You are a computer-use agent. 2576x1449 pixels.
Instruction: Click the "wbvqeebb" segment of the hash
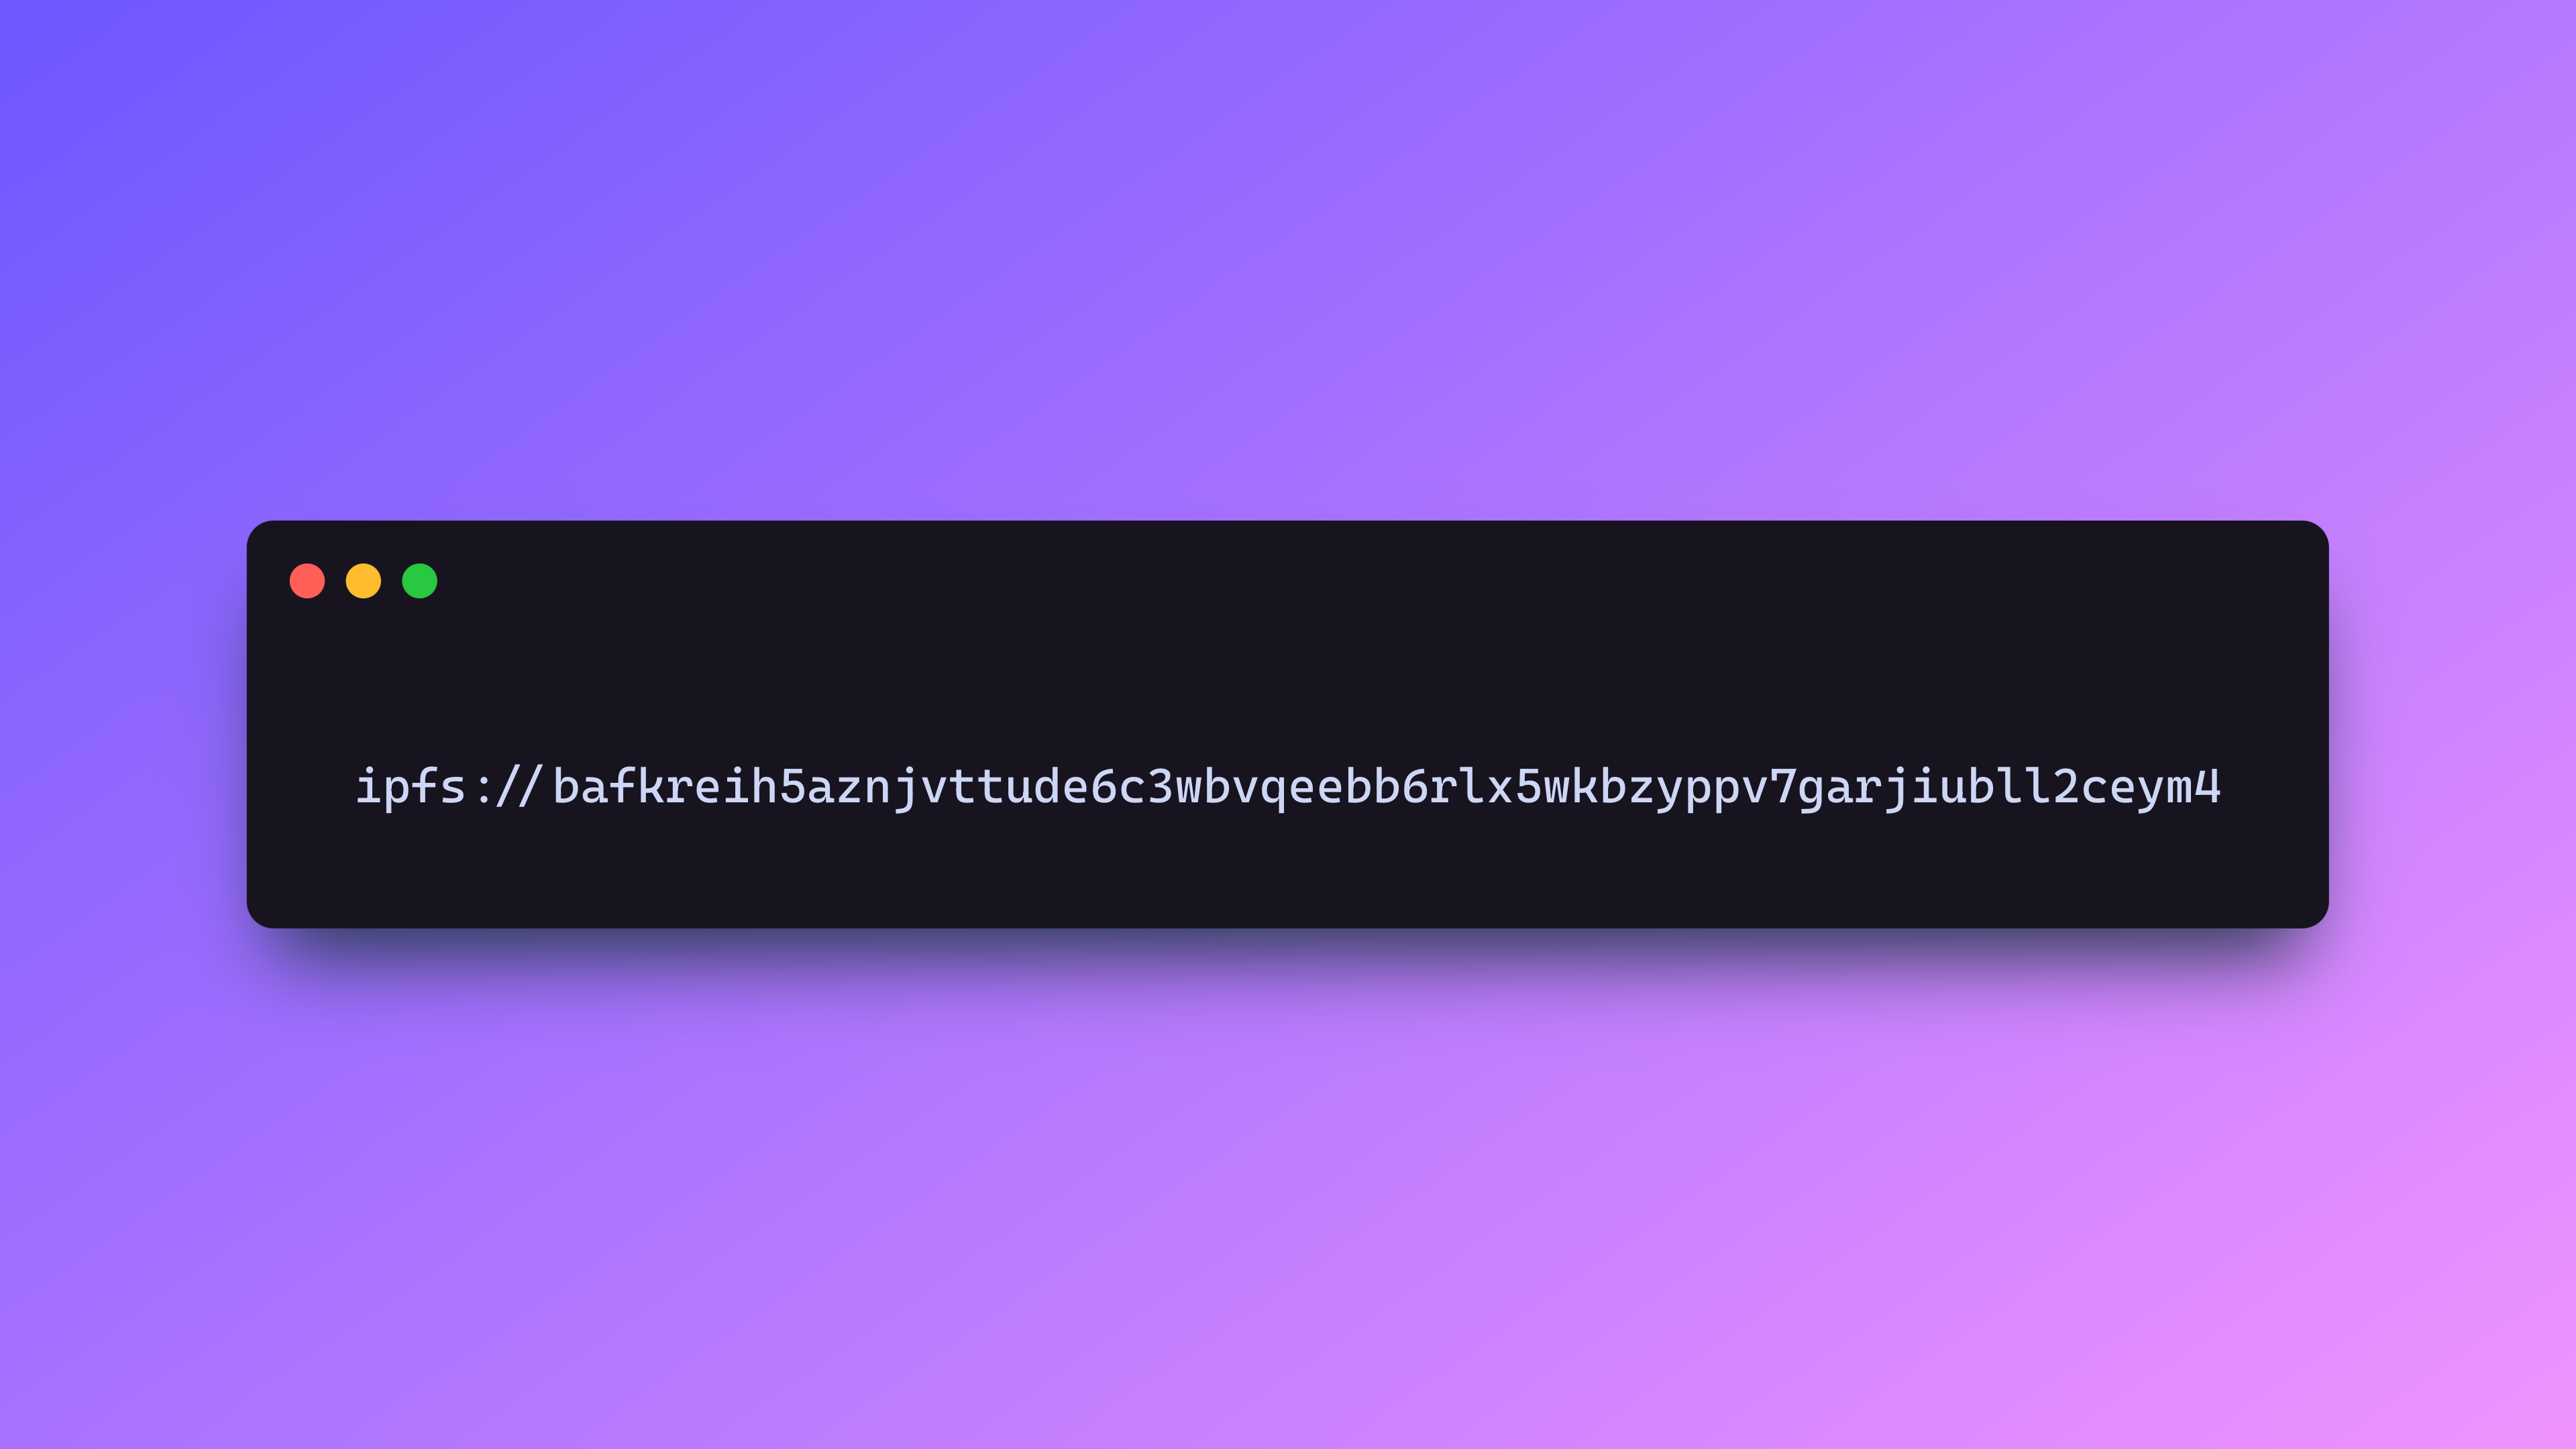tap(1288, 787)
